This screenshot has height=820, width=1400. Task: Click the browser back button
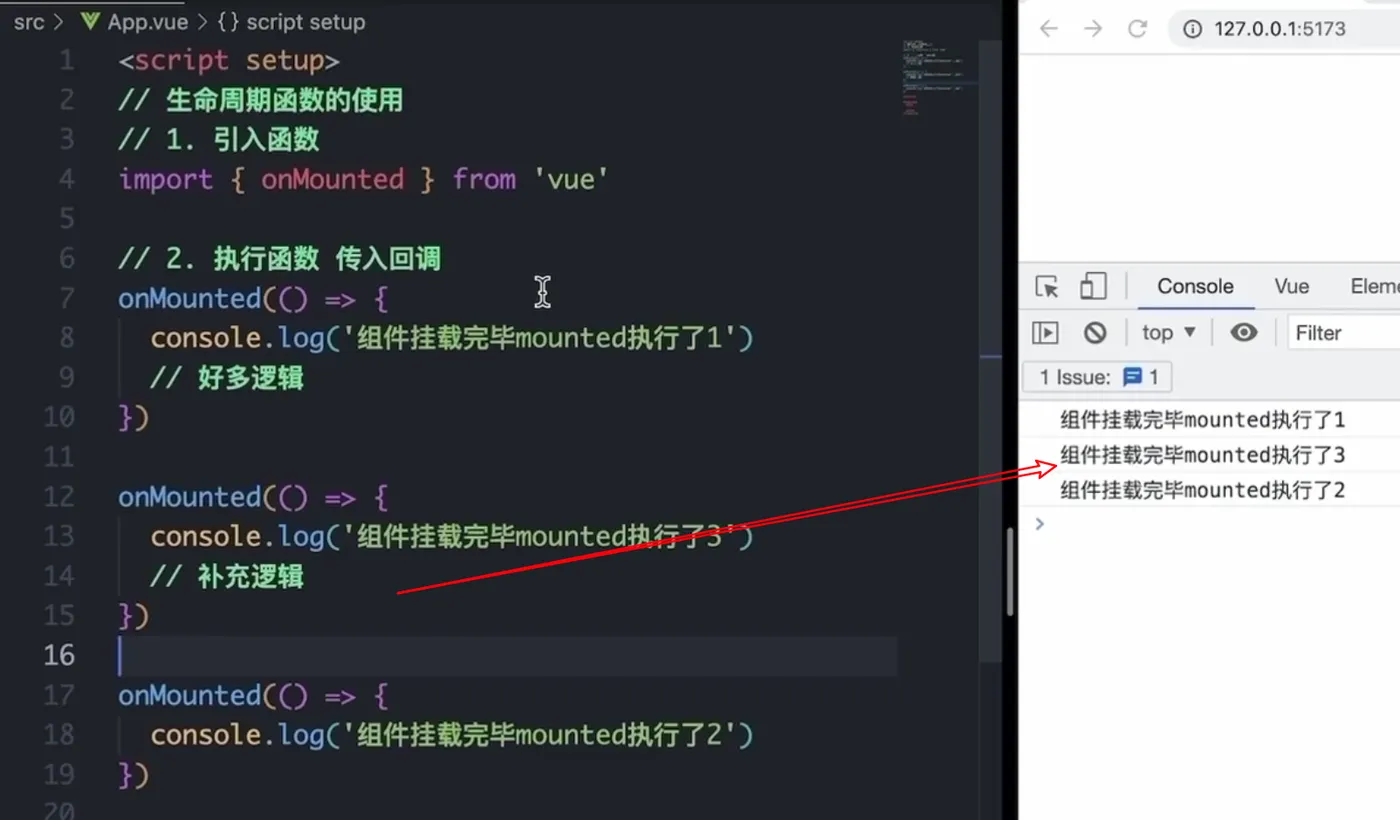(1048, 29)
